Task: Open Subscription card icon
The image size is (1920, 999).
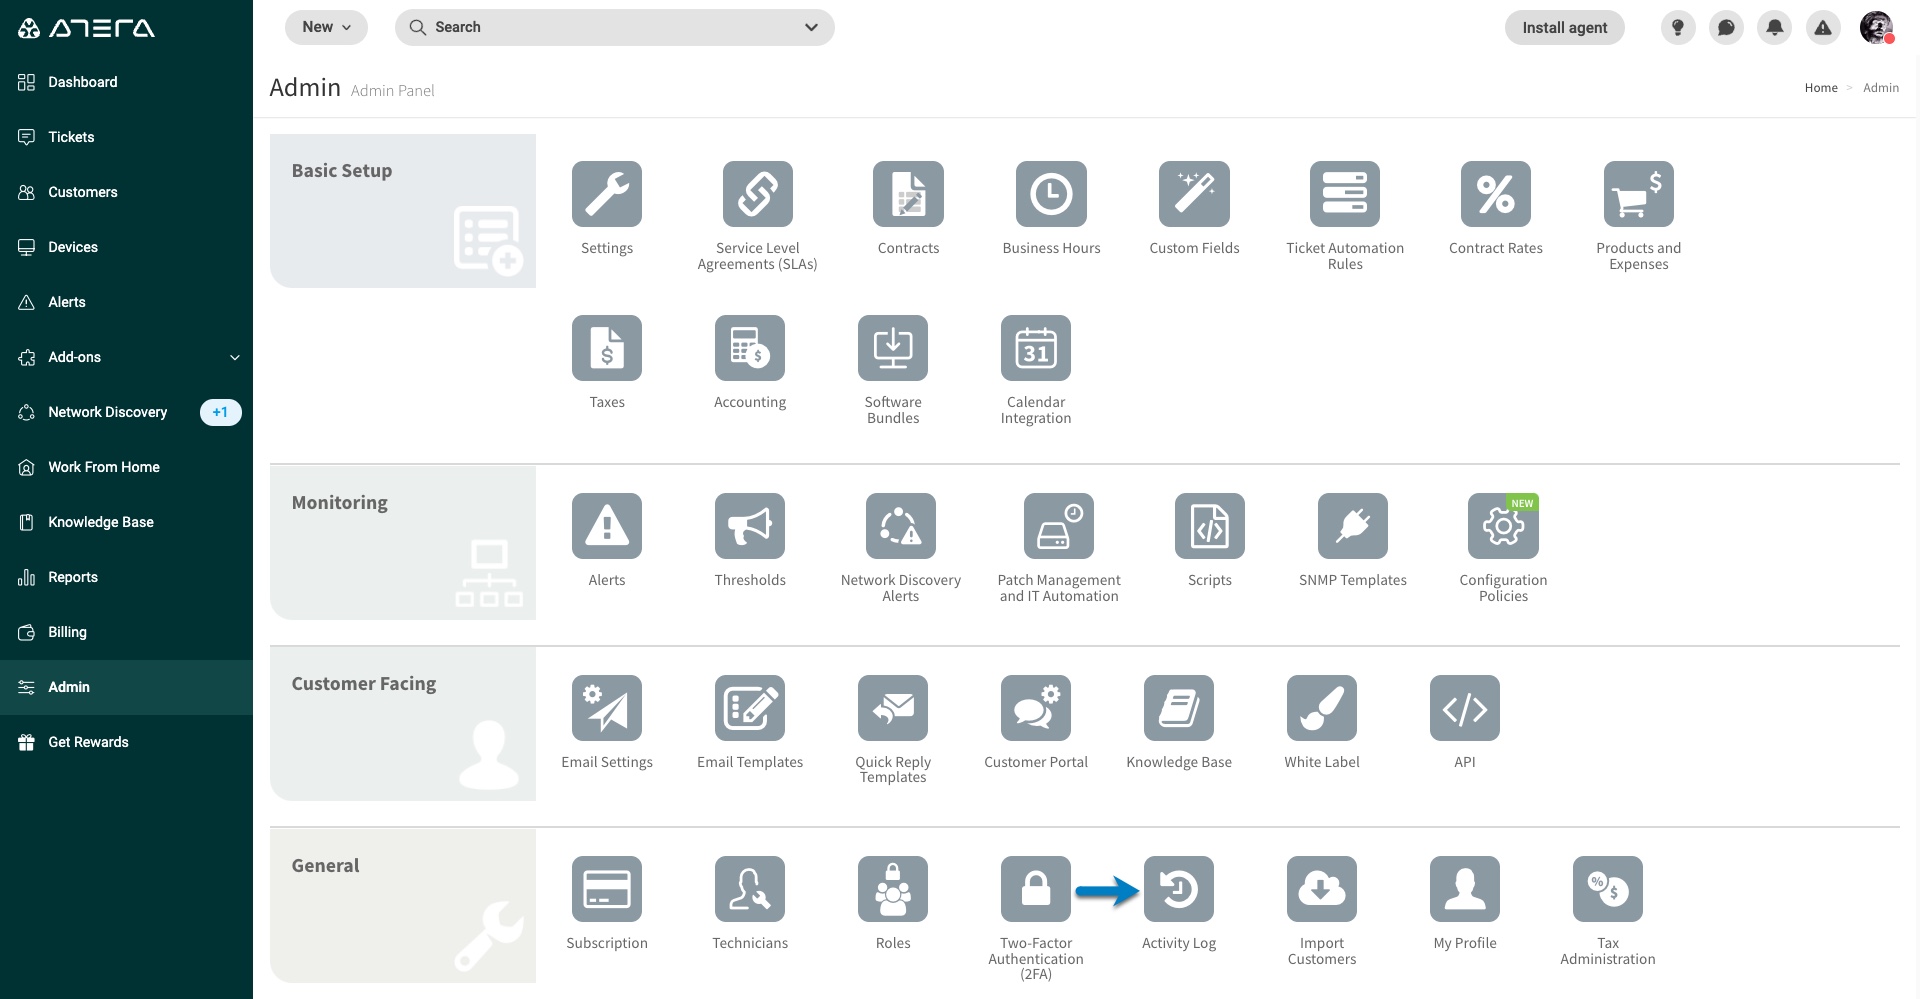Action: [x=607, y=889]
